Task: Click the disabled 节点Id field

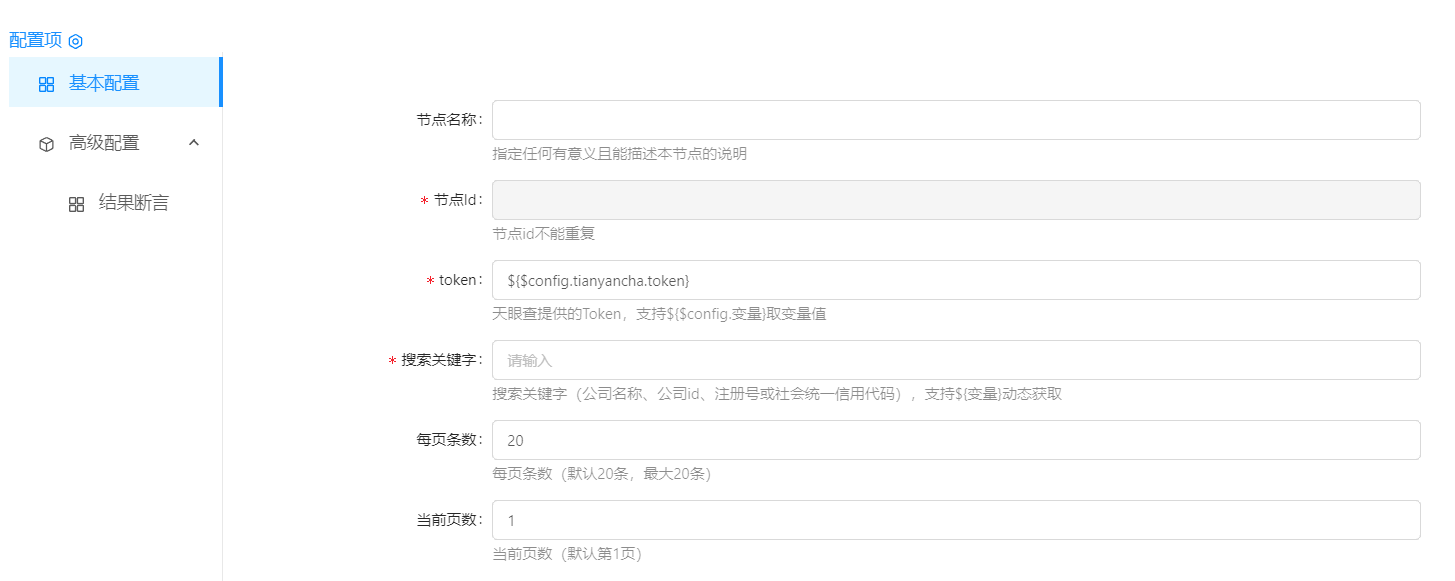Action: tap(956, 200)
